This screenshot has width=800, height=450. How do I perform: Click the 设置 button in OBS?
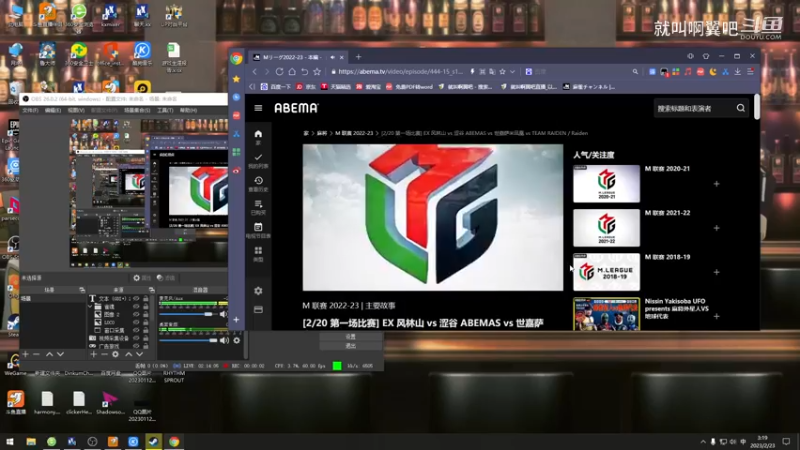[x=351, y=337]
